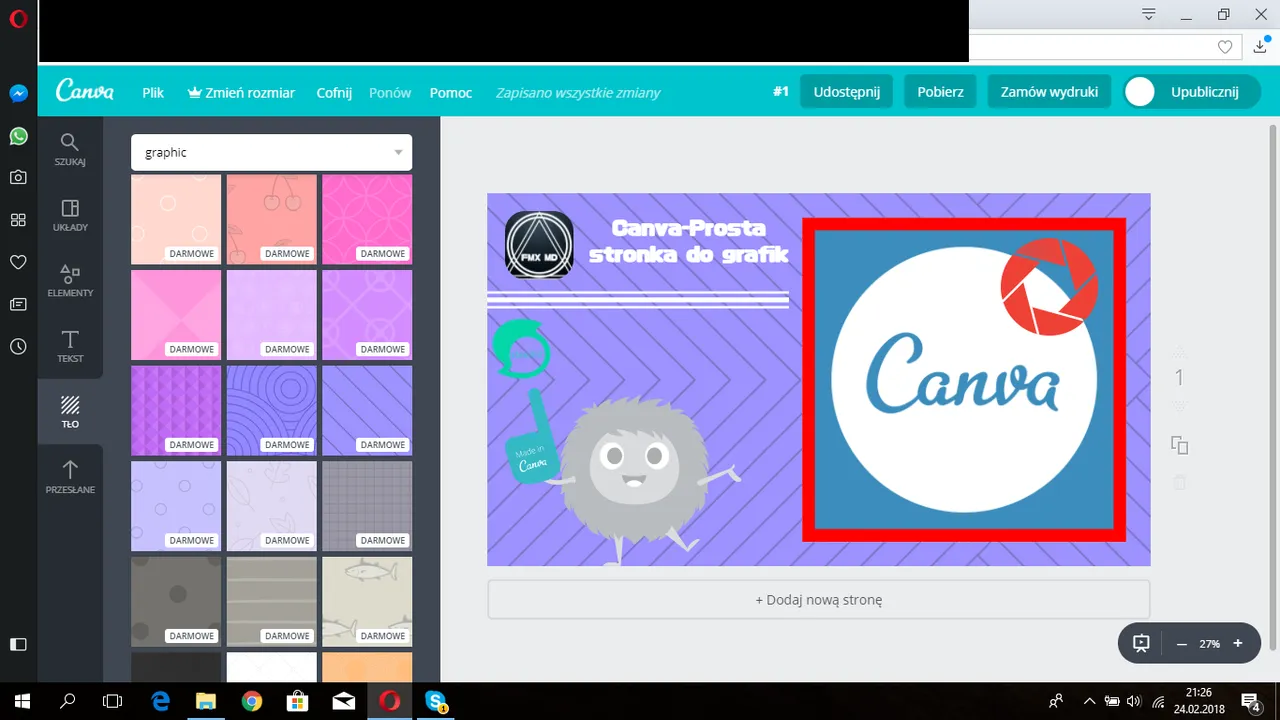Toggle Opera sidebar panel icon at bottom
The width and height of the screenshot is (1280, 720).
tap(18, 645)
